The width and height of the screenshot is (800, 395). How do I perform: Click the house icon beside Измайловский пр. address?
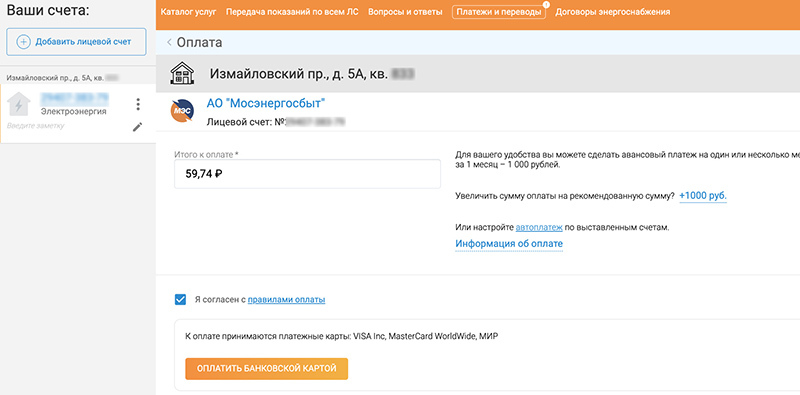click(x=182, y=74)
